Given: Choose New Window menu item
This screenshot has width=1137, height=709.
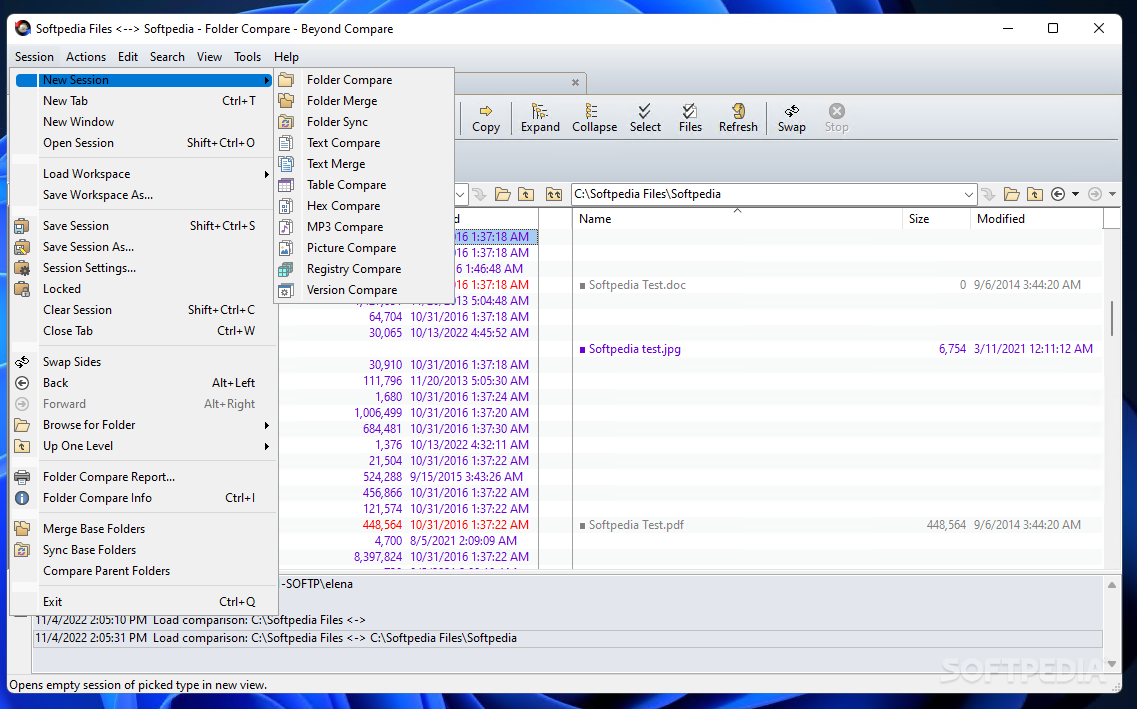Looking at the screenshot, I should [x=144, y=122].
